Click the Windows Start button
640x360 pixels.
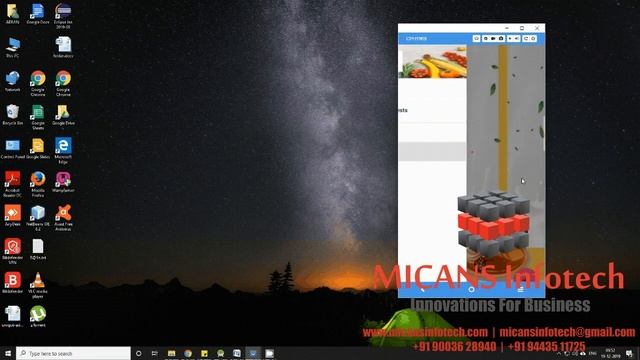tap(8, 353)
